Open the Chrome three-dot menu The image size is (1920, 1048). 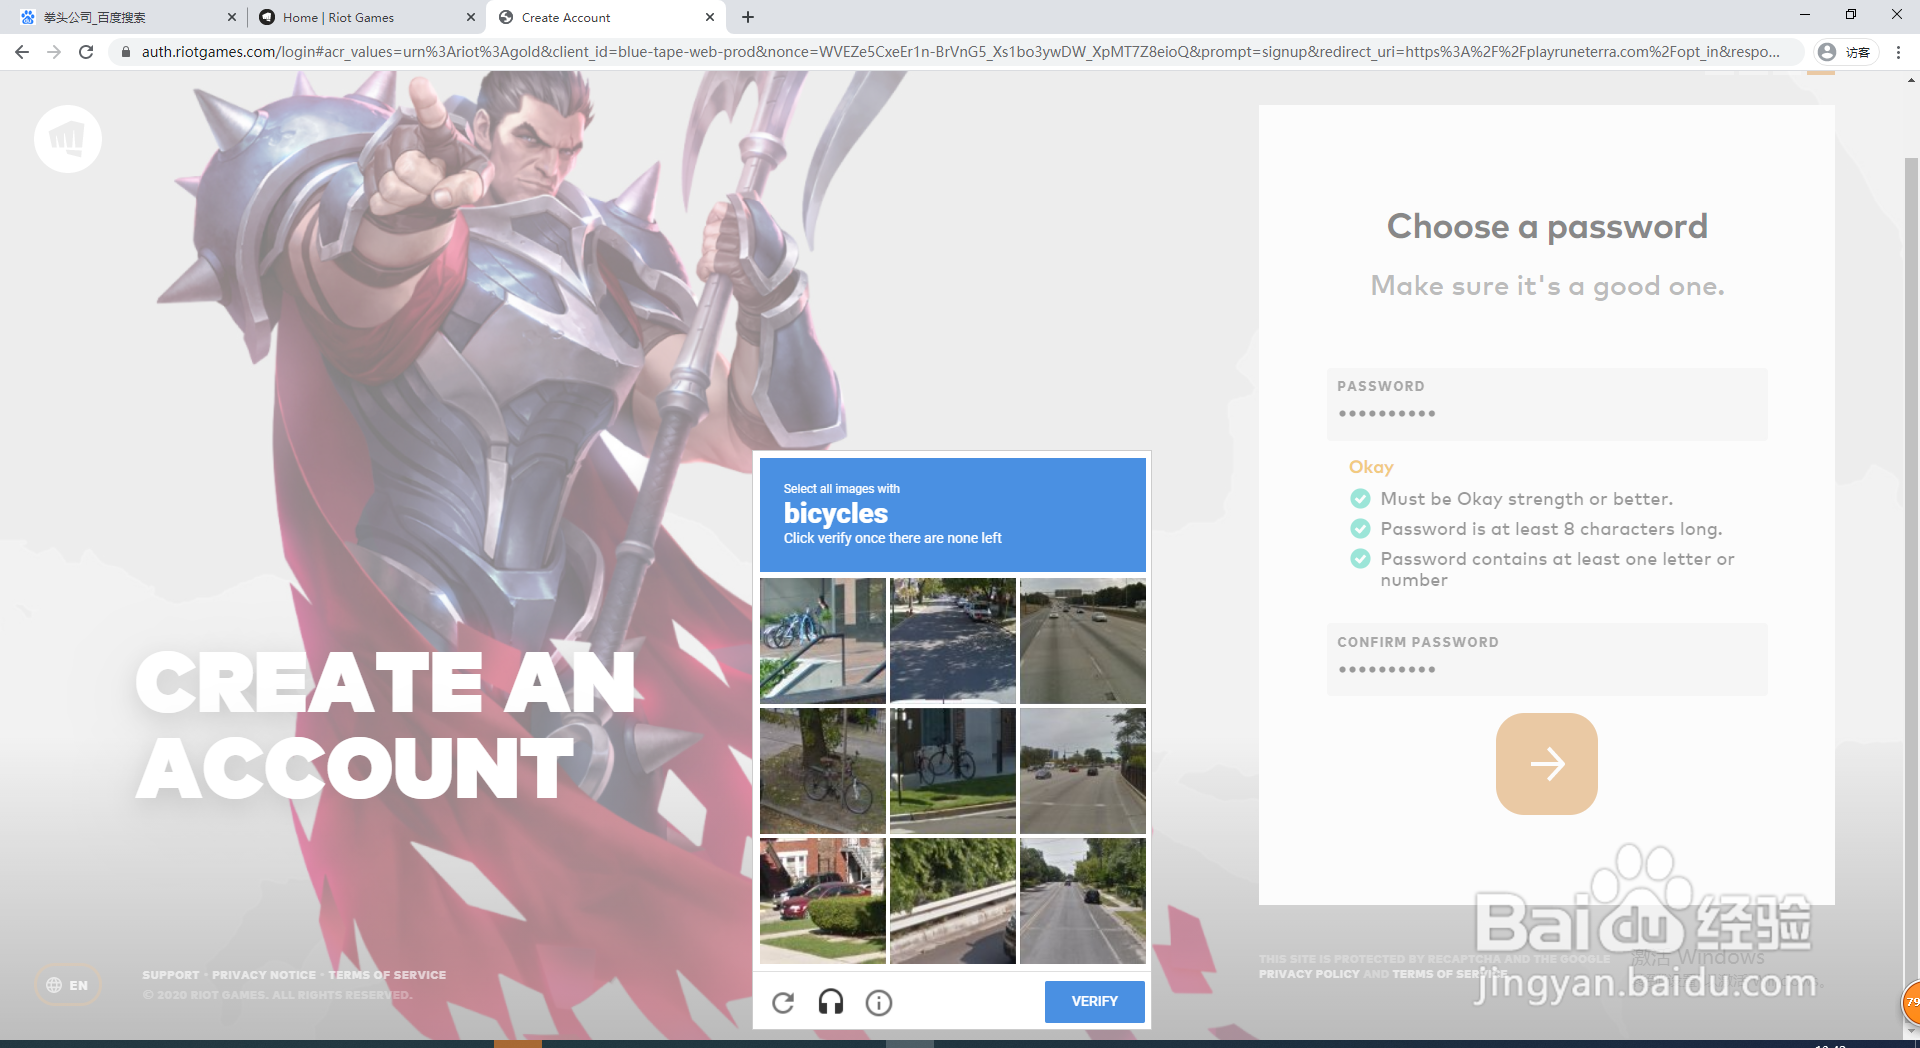(1899, 52)
